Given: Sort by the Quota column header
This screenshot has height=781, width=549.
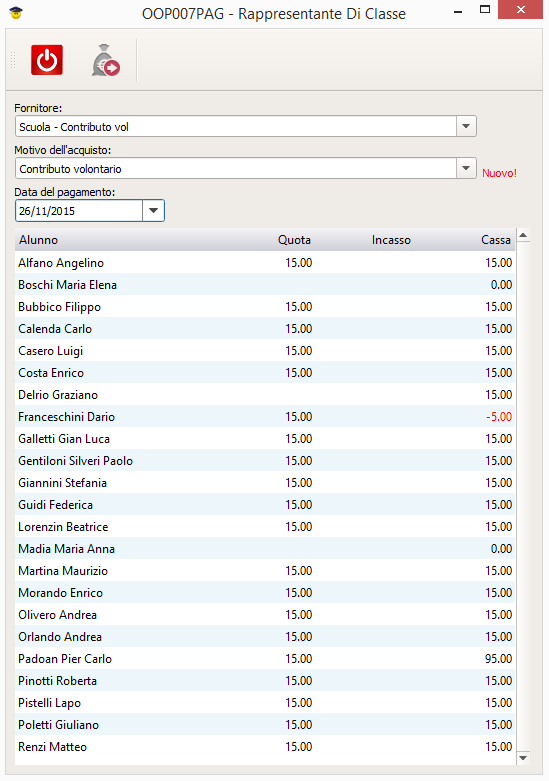Looking at the screenshot, I should tap(294, 240).
